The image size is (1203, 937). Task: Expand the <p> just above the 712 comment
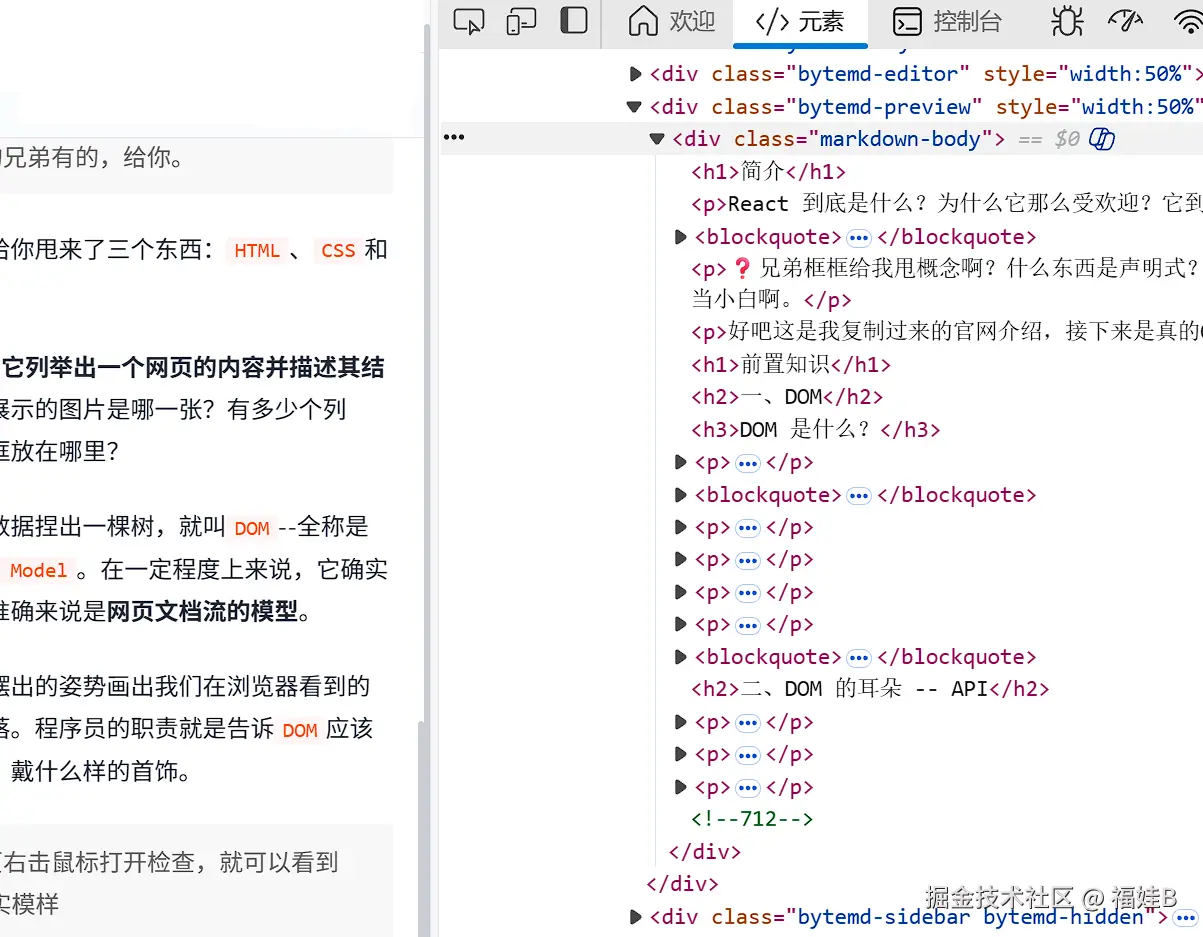(x=681, y=787)
